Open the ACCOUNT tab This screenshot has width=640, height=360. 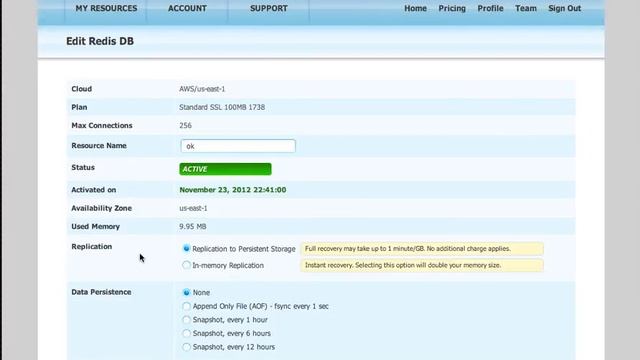click(187, 9)
